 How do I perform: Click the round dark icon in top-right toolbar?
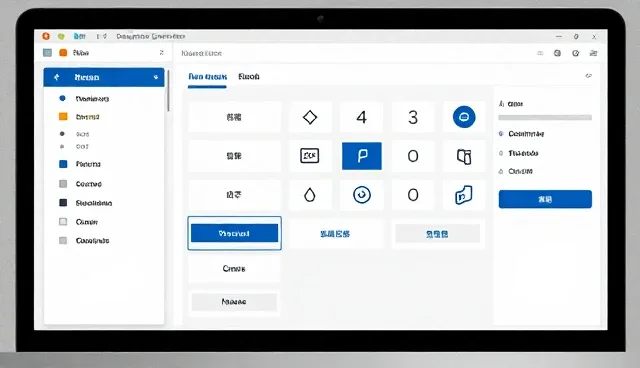click(557, 53)
